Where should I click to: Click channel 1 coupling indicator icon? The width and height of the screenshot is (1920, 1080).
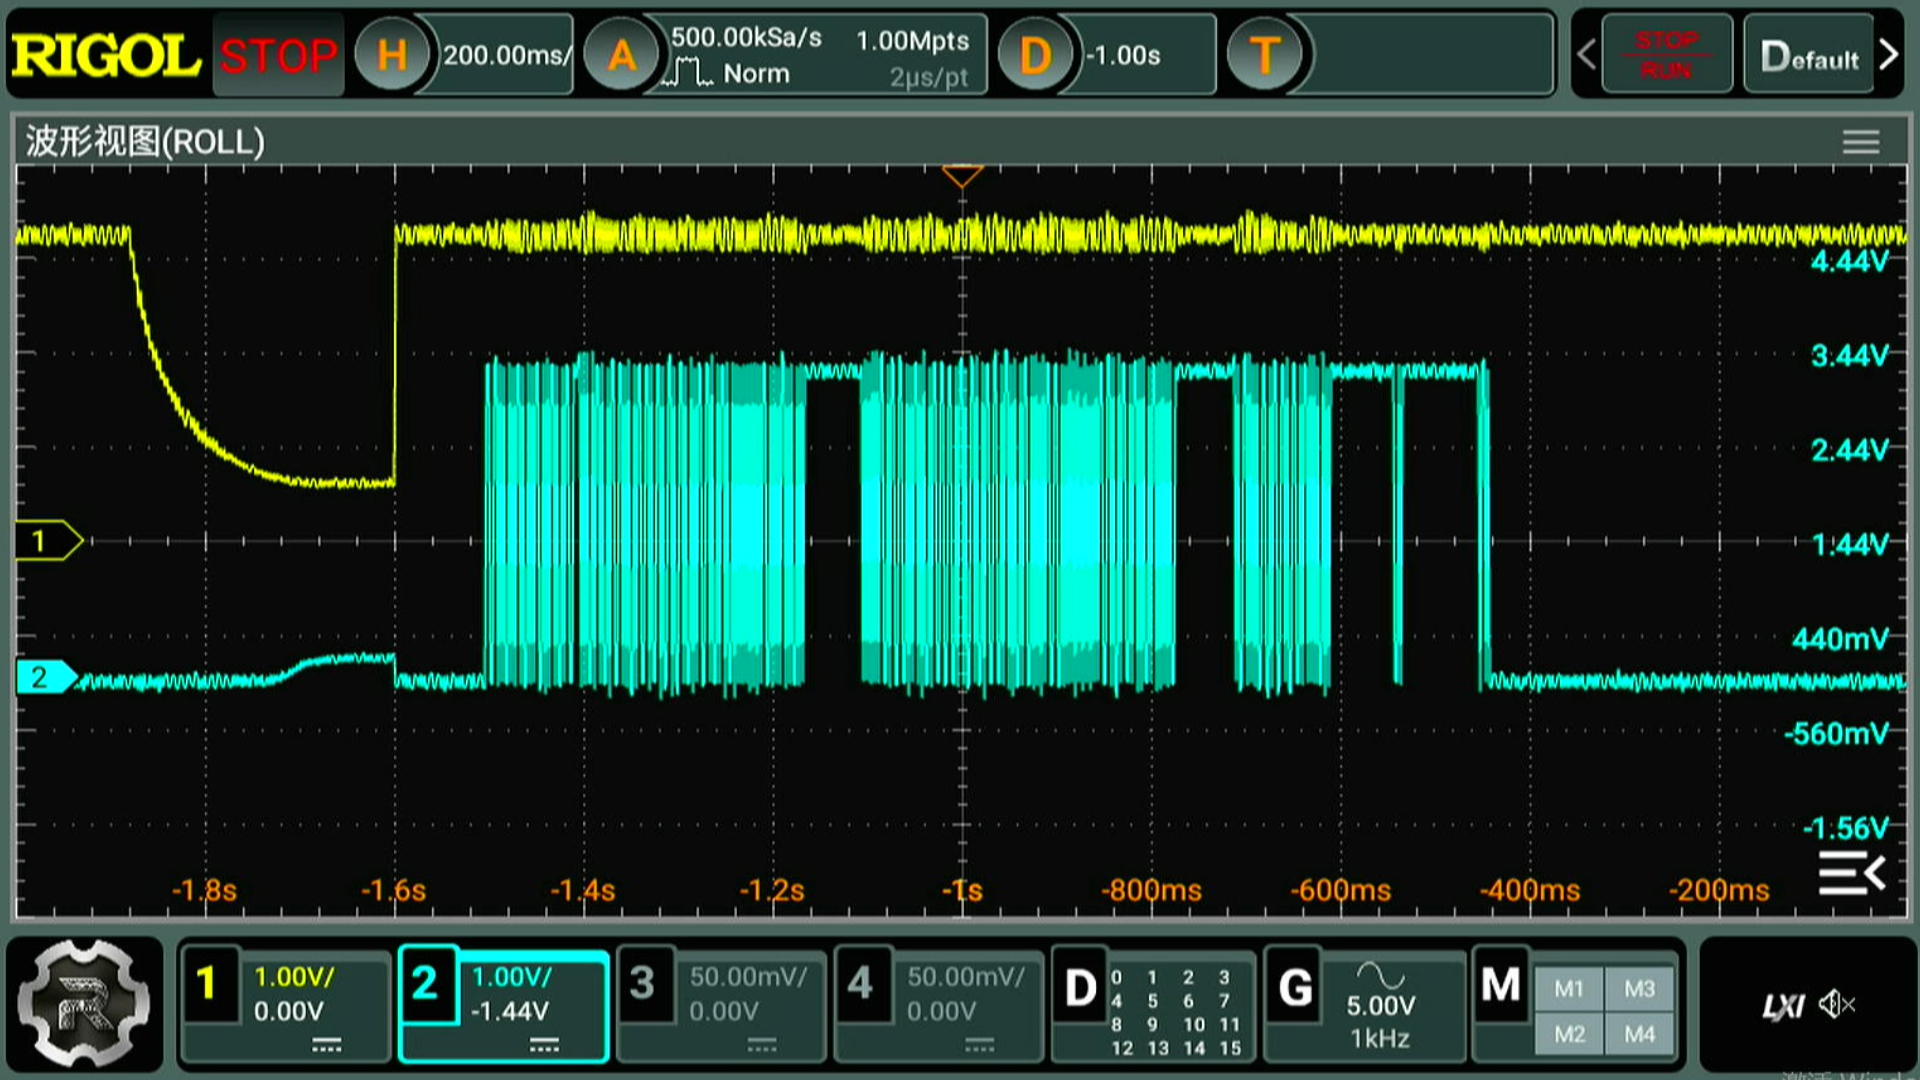click(326, 1046)
